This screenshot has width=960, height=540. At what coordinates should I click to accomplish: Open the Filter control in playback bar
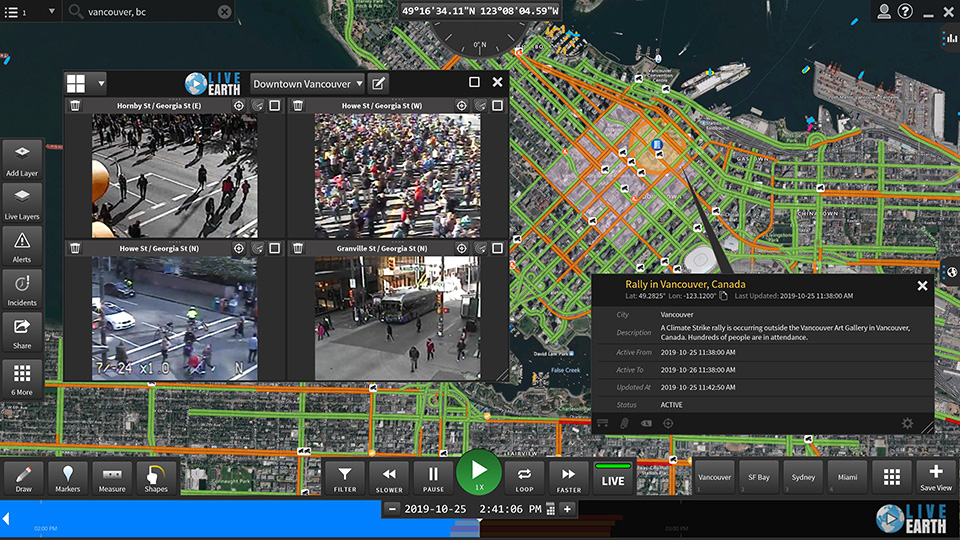(345, 478)
